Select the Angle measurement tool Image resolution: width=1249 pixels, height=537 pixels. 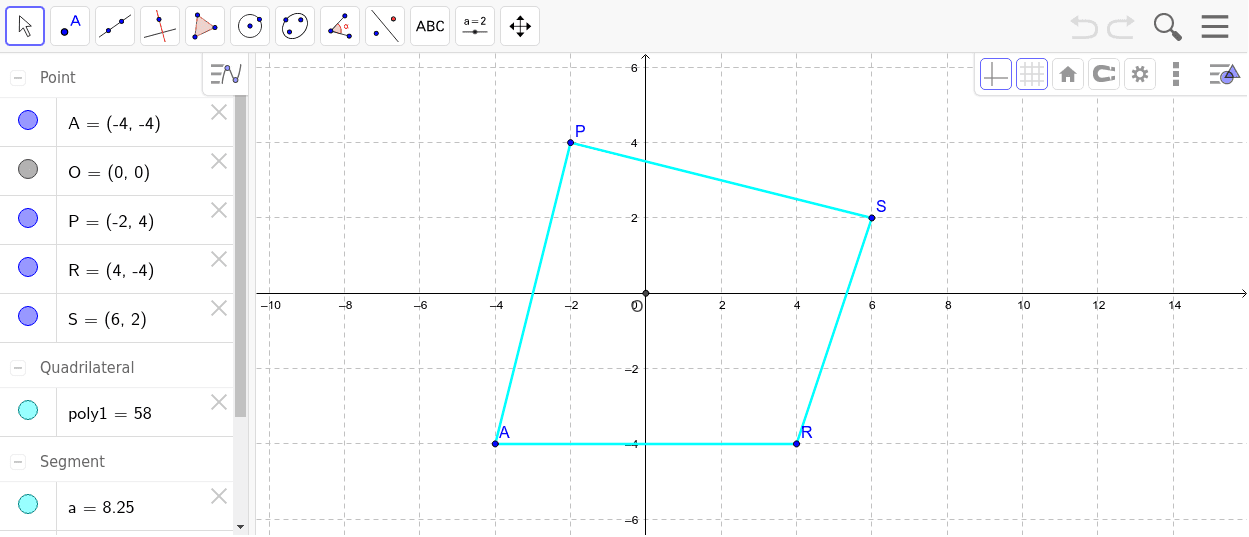click(x=340, y=26)
